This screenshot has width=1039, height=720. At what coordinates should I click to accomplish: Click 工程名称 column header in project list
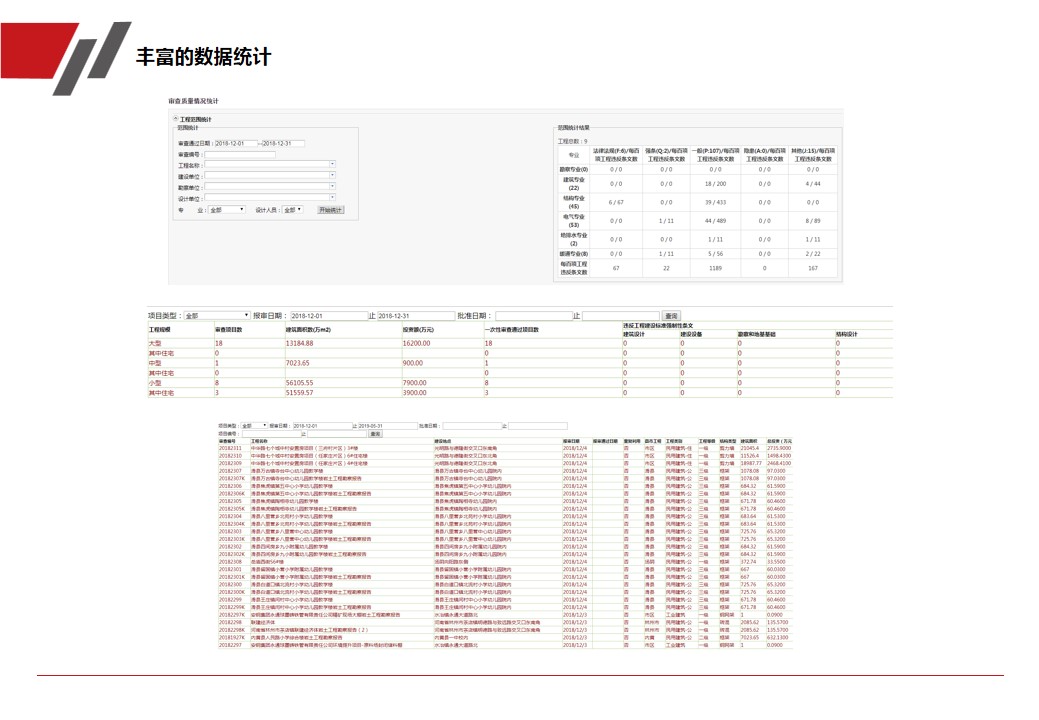[259, 441]
